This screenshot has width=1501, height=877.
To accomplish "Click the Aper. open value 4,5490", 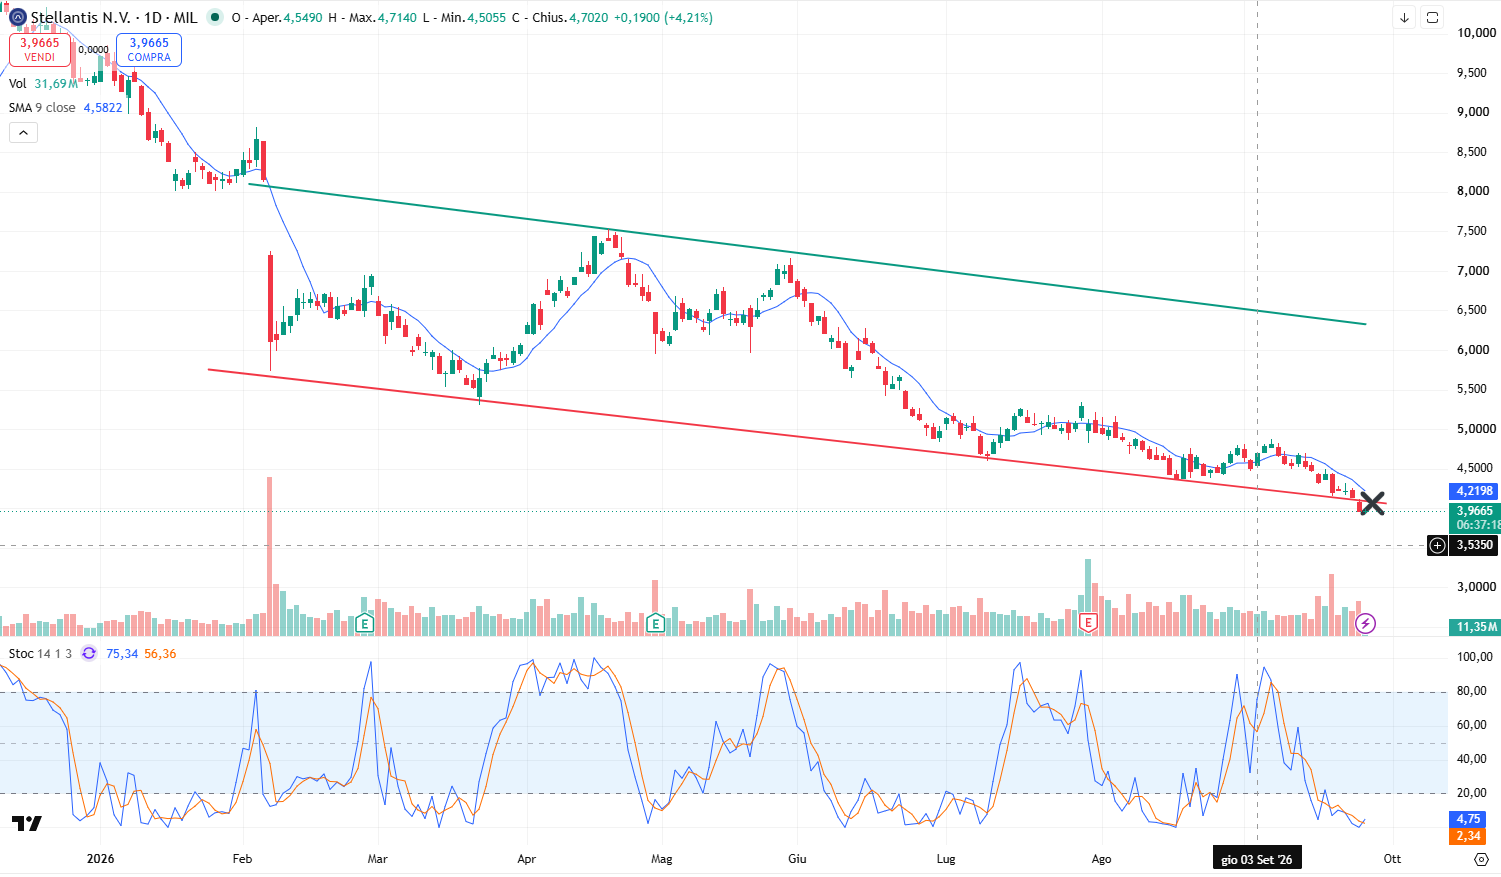I will pos(303,18).
